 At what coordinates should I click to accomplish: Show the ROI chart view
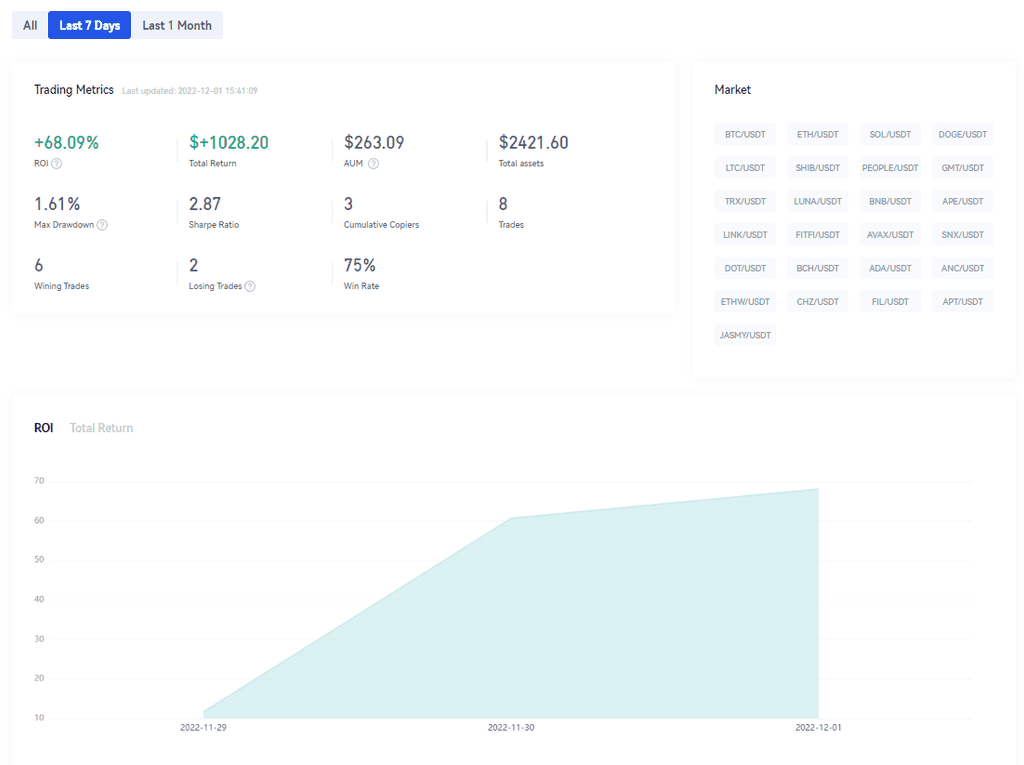click(44, 428)
